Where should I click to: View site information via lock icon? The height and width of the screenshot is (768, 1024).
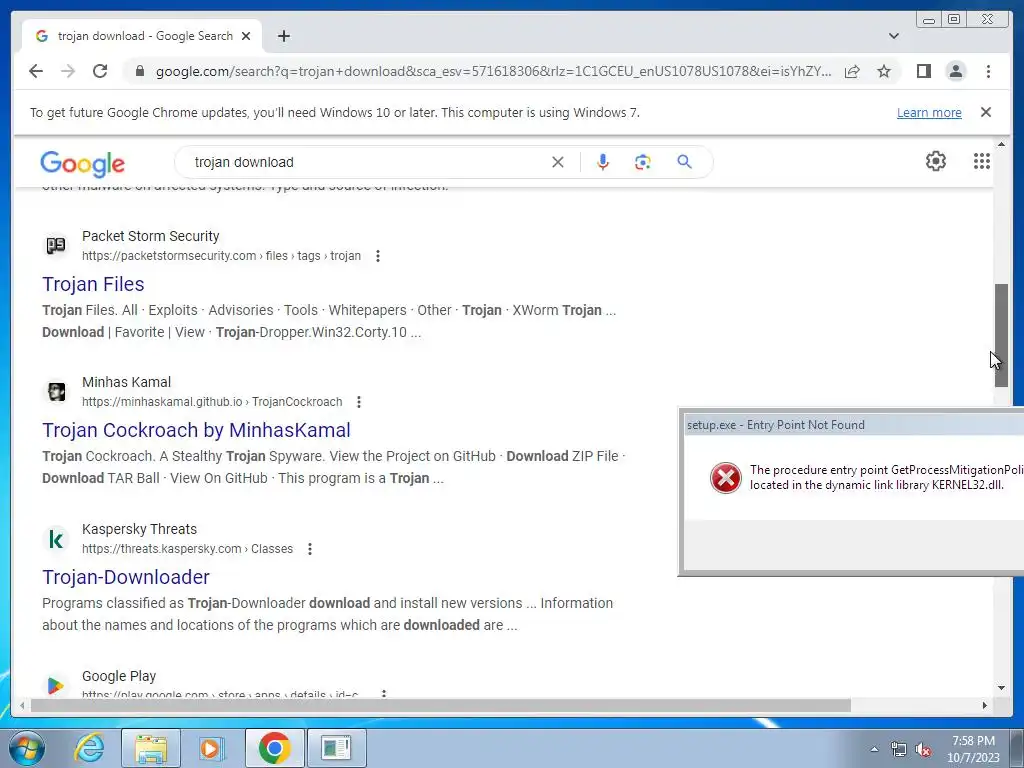tap(140, 71)
